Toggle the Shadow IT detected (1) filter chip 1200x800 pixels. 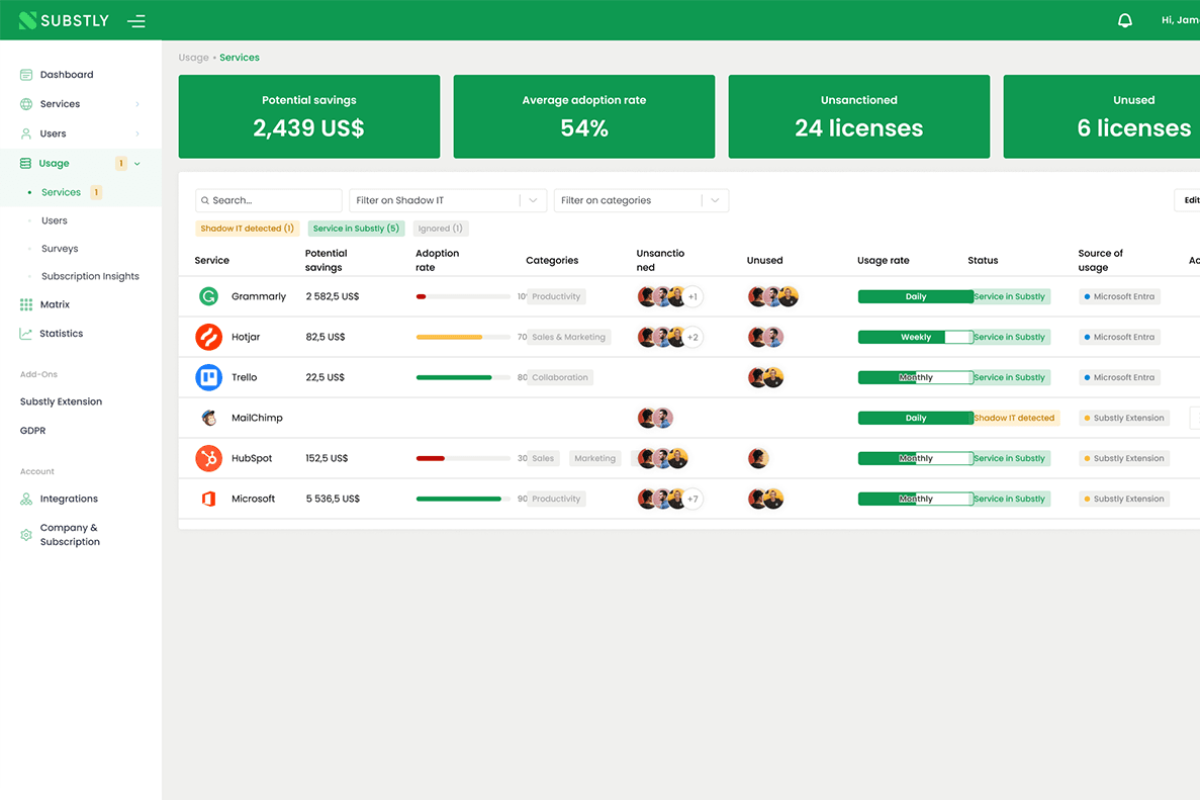(x=247, y=228)
